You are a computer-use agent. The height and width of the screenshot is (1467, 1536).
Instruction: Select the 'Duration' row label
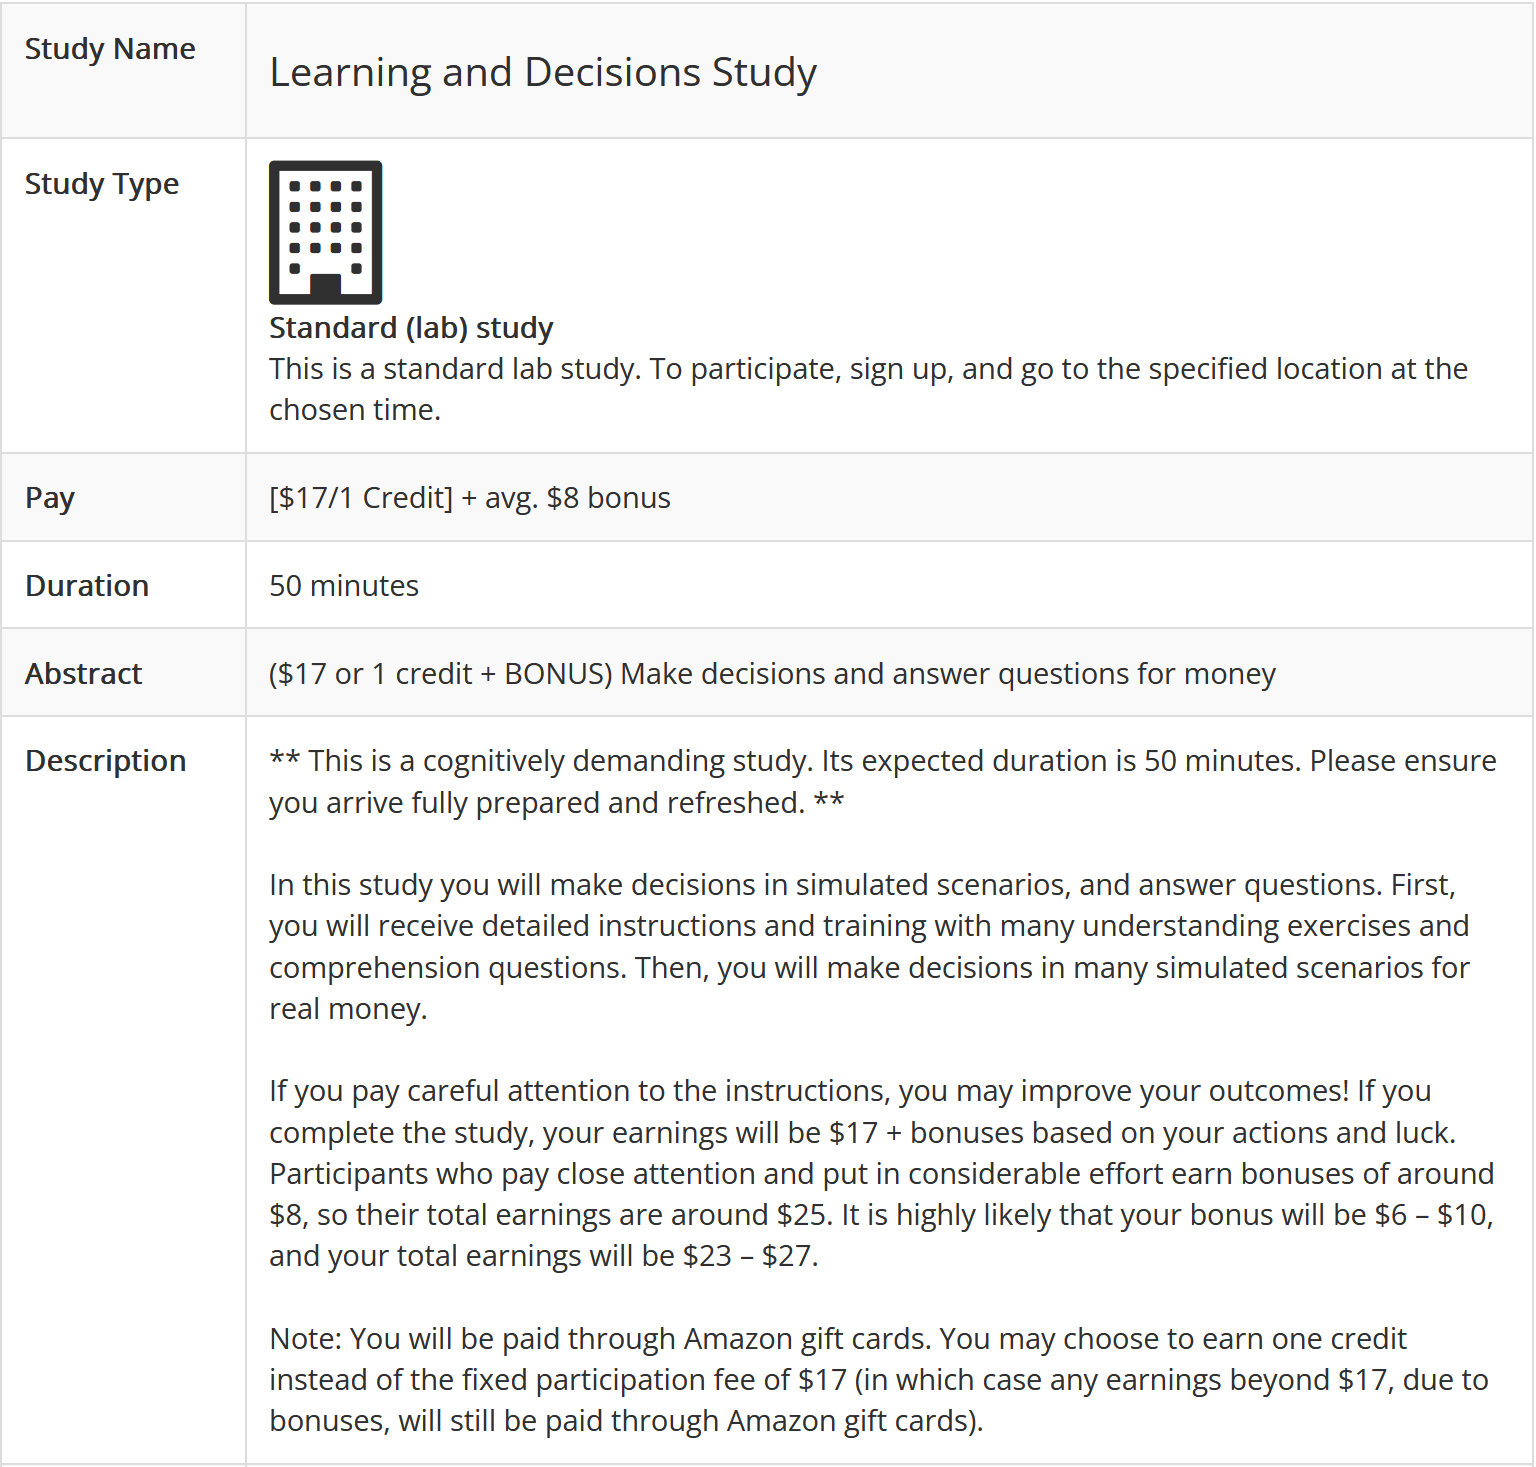tap(87, 586)
